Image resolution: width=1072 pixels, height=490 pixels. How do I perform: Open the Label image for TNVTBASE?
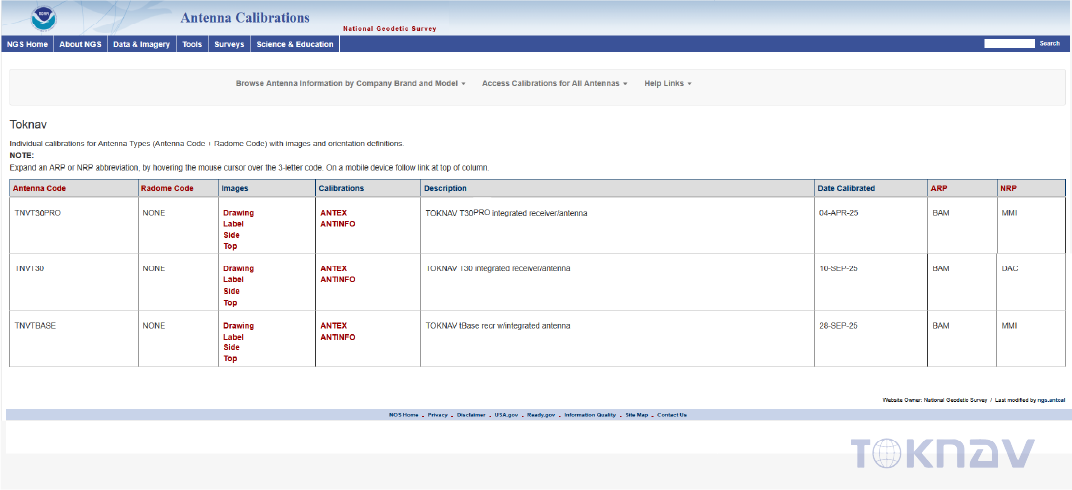[x=233, y=337]
